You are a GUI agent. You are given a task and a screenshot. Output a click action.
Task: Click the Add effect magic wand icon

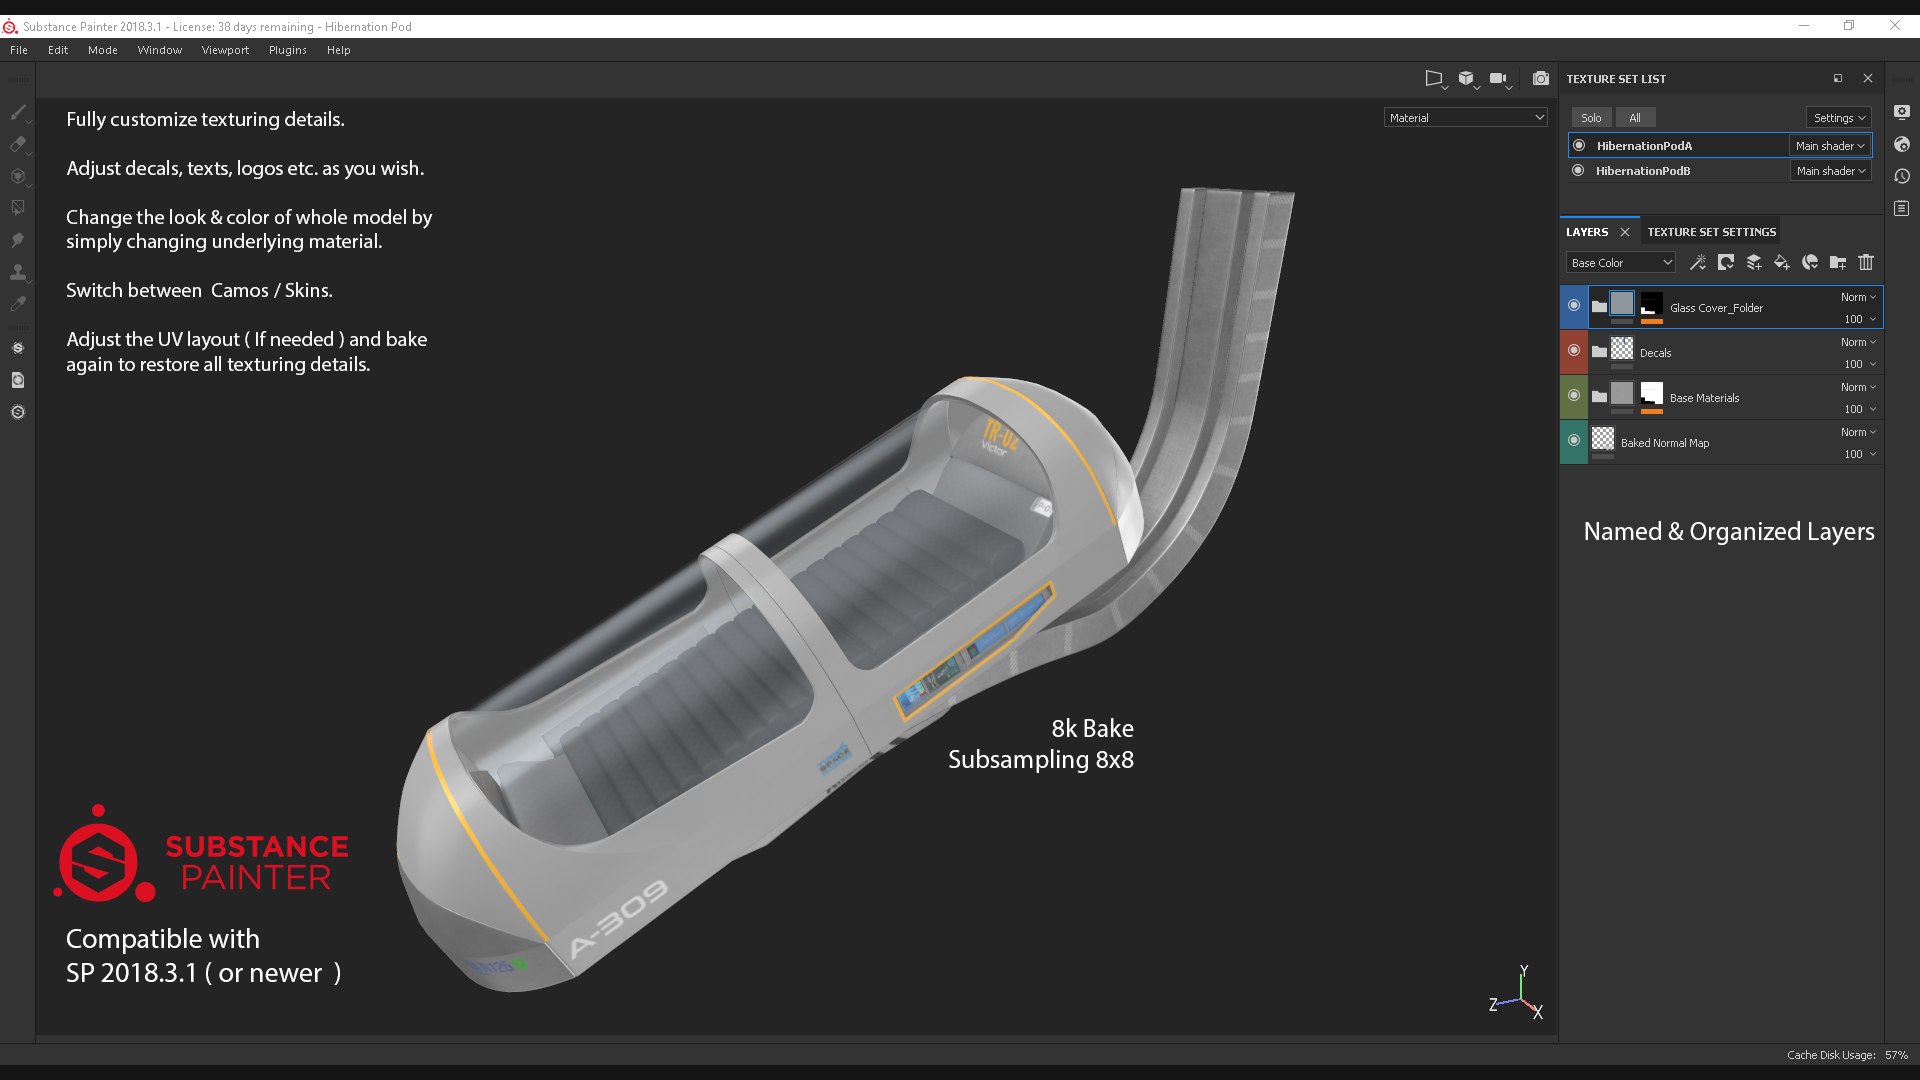coord(1698,262)
